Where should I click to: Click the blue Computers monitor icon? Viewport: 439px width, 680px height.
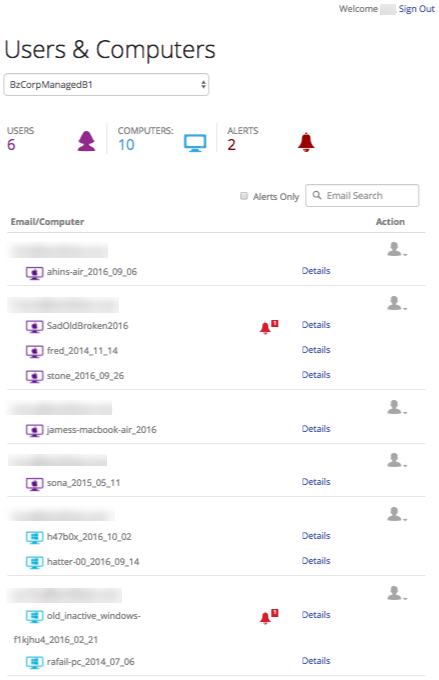195,143
